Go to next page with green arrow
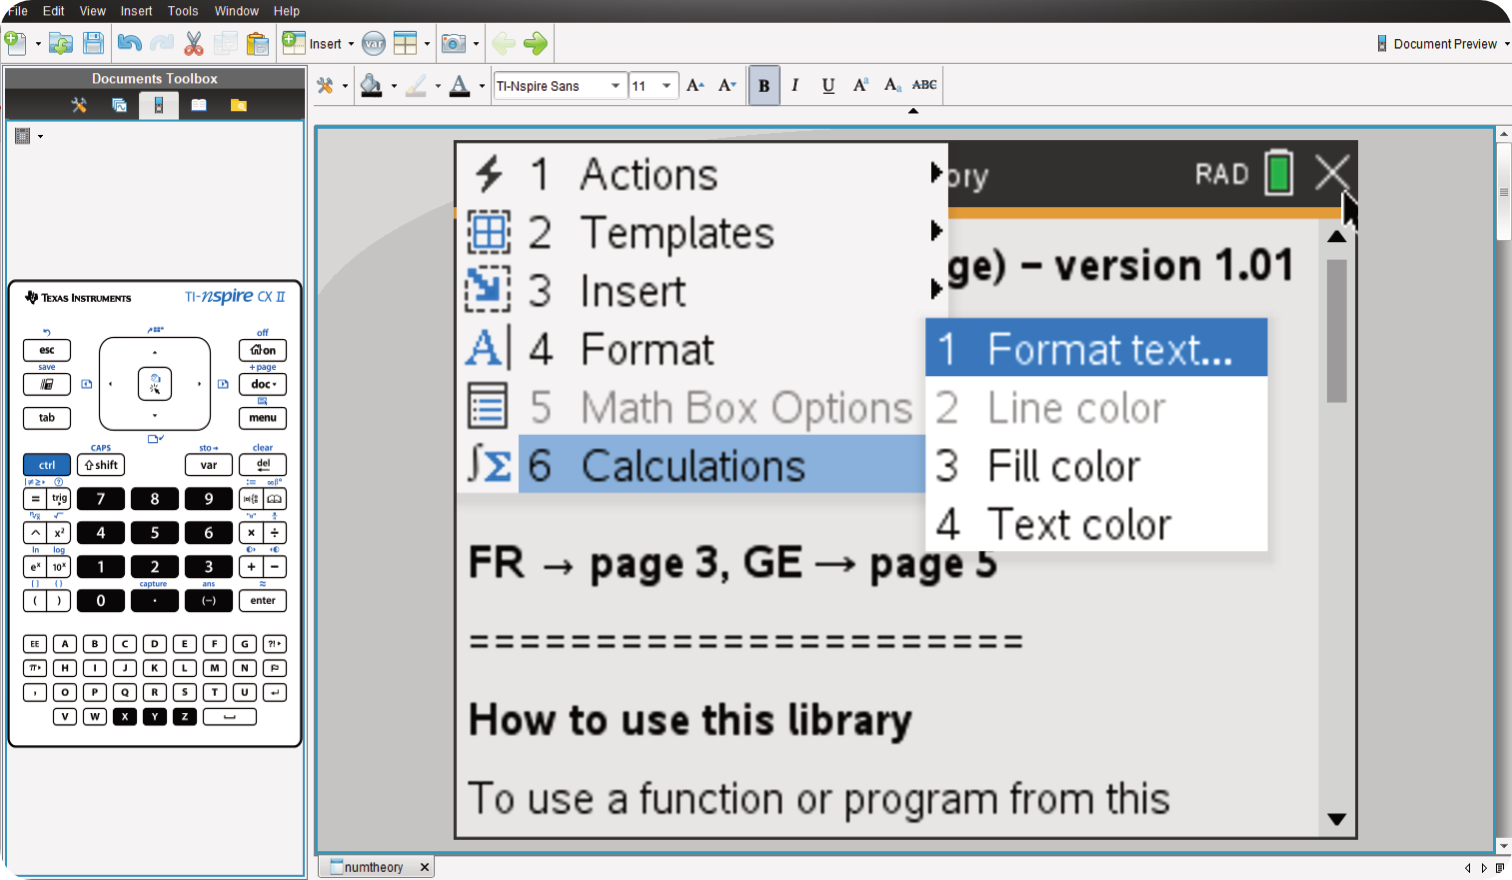Image resolution: width=1512 pixels, height=880 pixels. coord(536,43)
